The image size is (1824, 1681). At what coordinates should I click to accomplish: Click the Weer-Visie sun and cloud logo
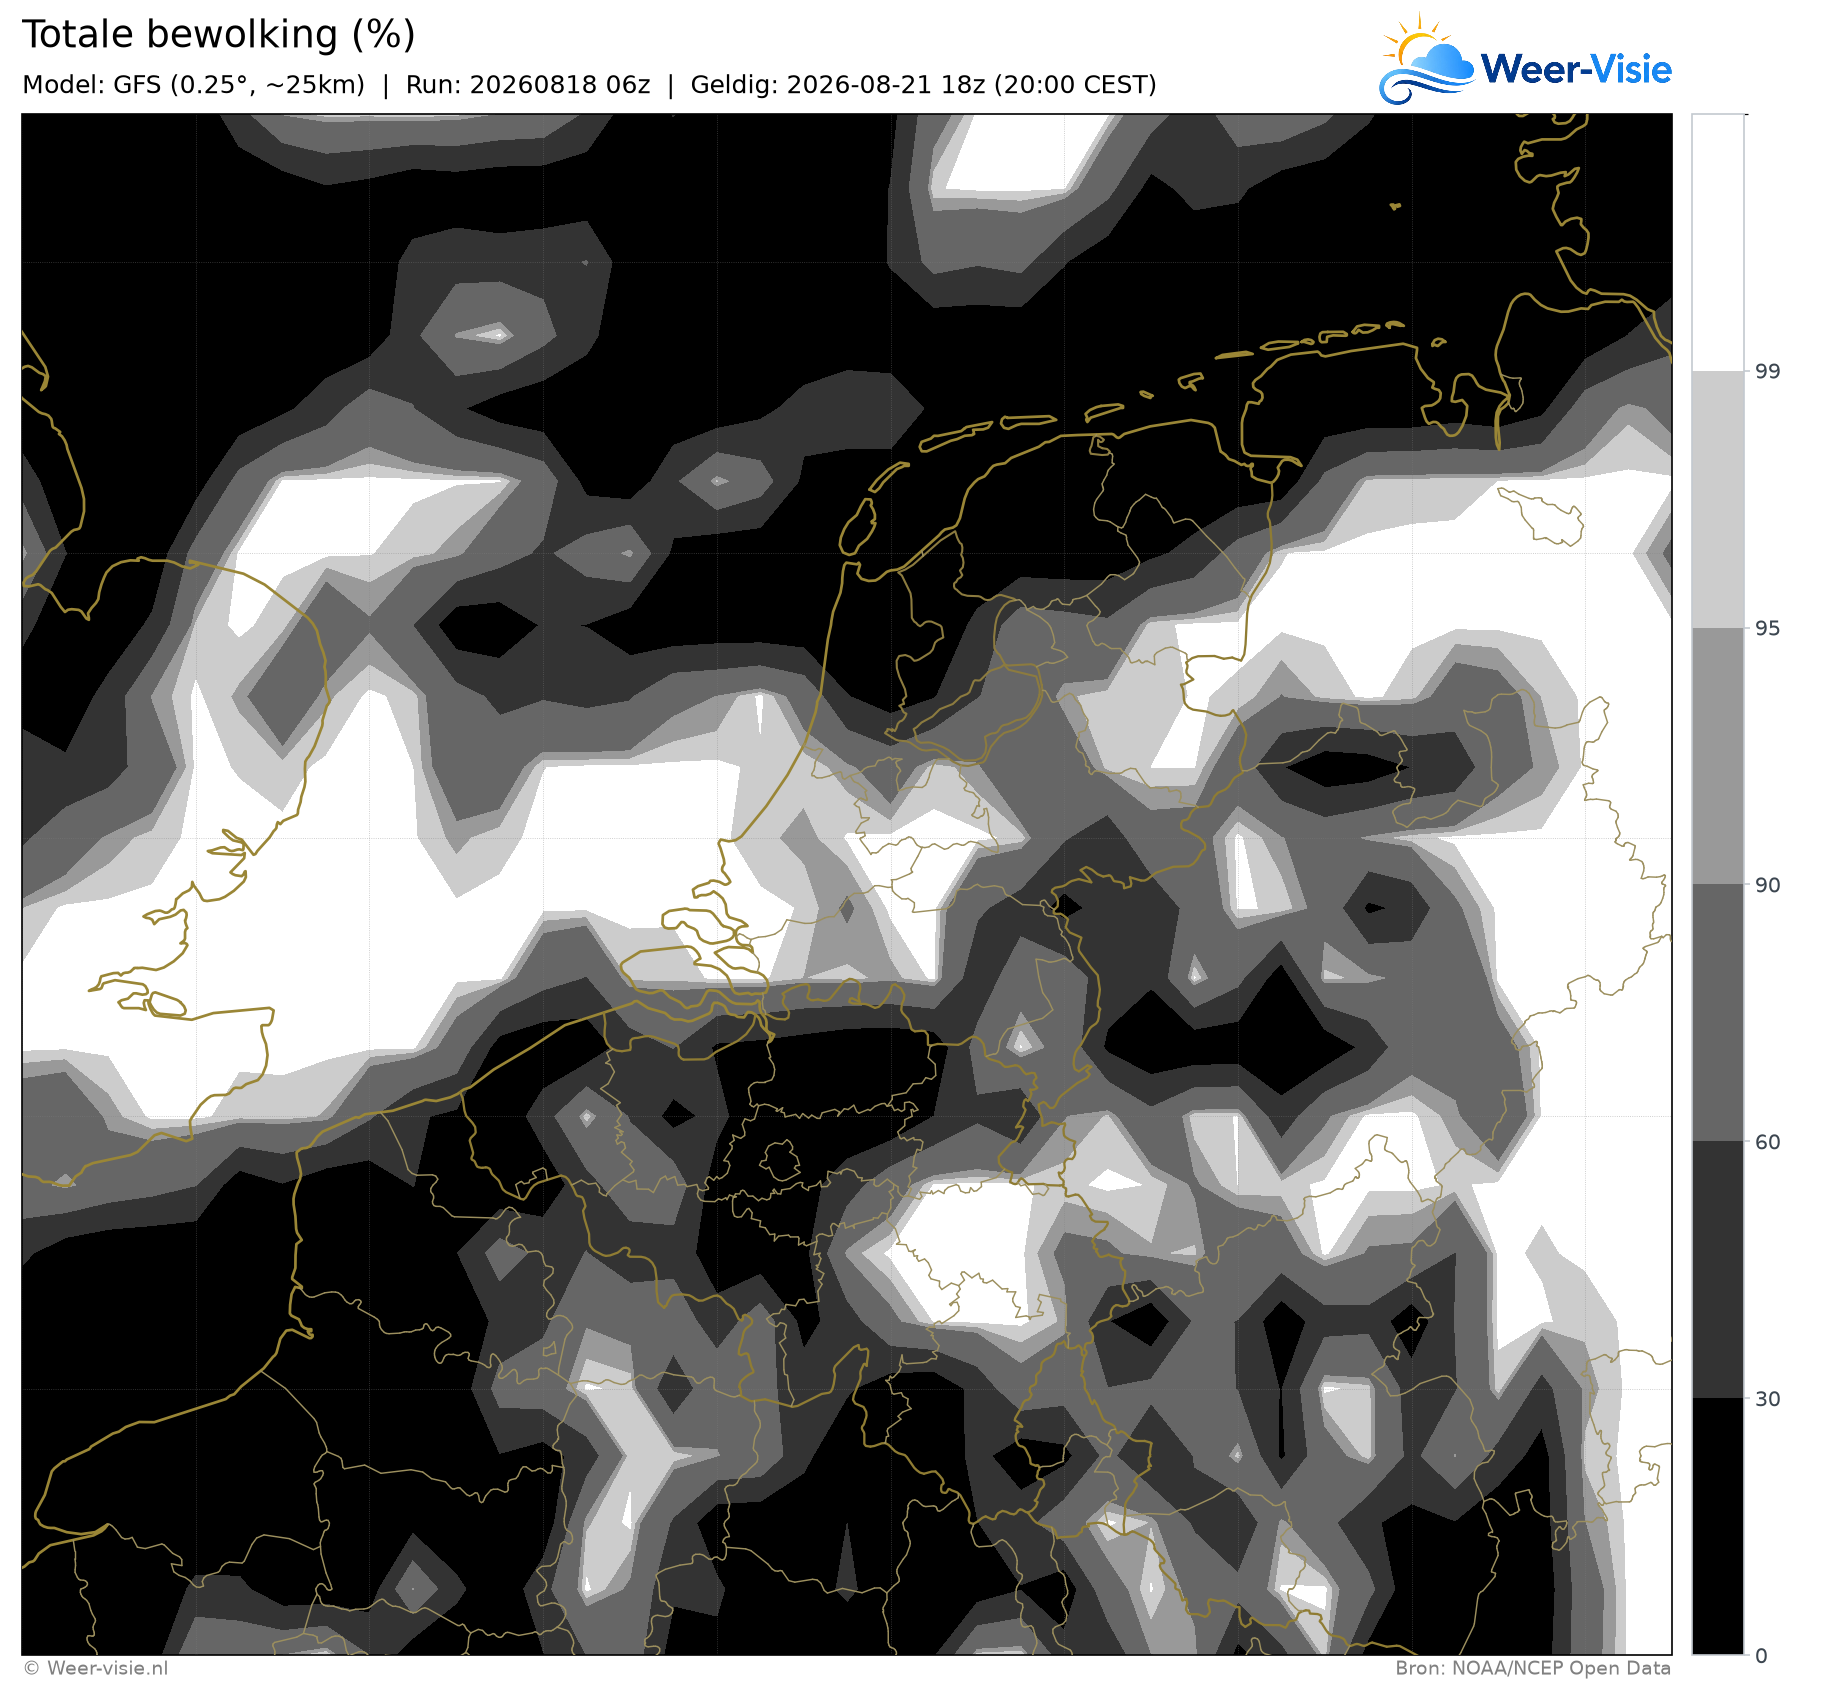coord(1427,60)
